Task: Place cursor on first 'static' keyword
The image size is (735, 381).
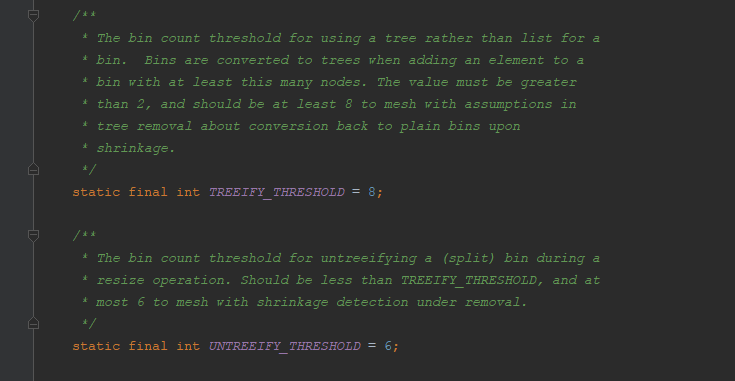Action: point(96,192)
